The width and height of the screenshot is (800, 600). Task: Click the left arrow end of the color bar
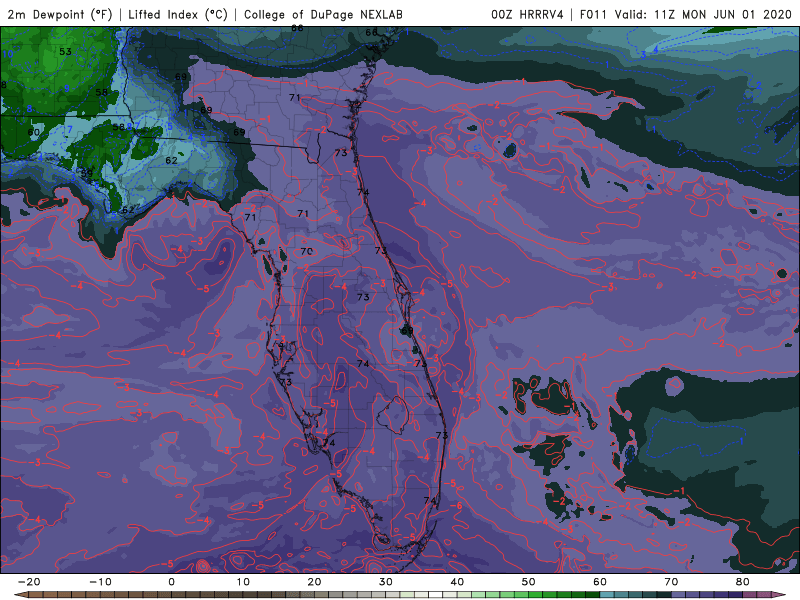click(19, 595)
